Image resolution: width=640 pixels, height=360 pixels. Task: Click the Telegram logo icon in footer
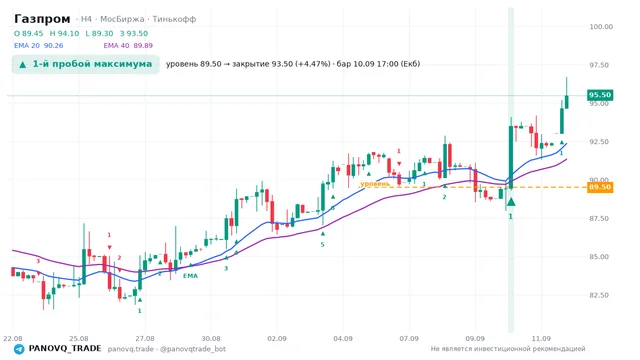[x=19, y=349]
